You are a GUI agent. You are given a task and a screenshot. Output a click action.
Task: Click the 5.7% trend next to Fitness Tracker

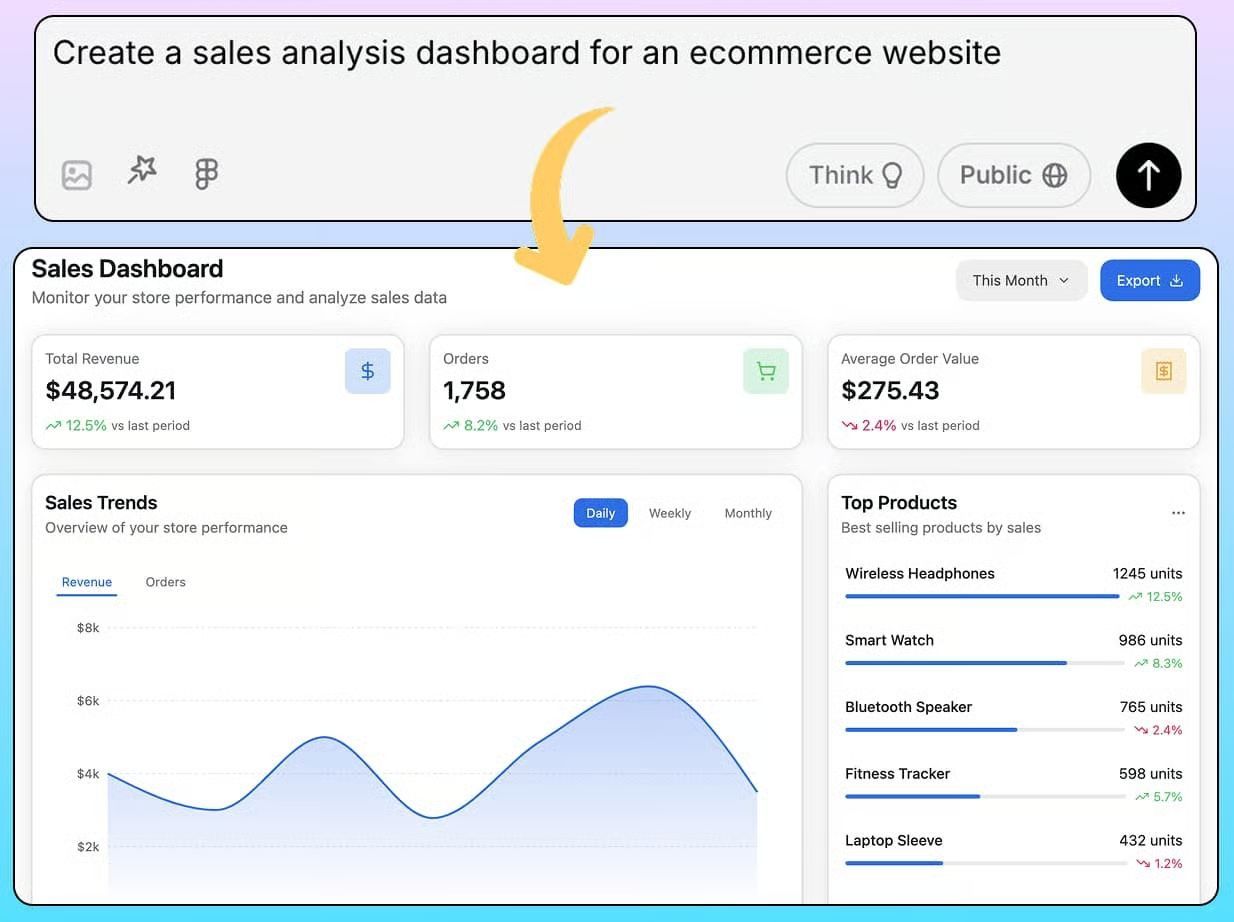(1158, 797)
